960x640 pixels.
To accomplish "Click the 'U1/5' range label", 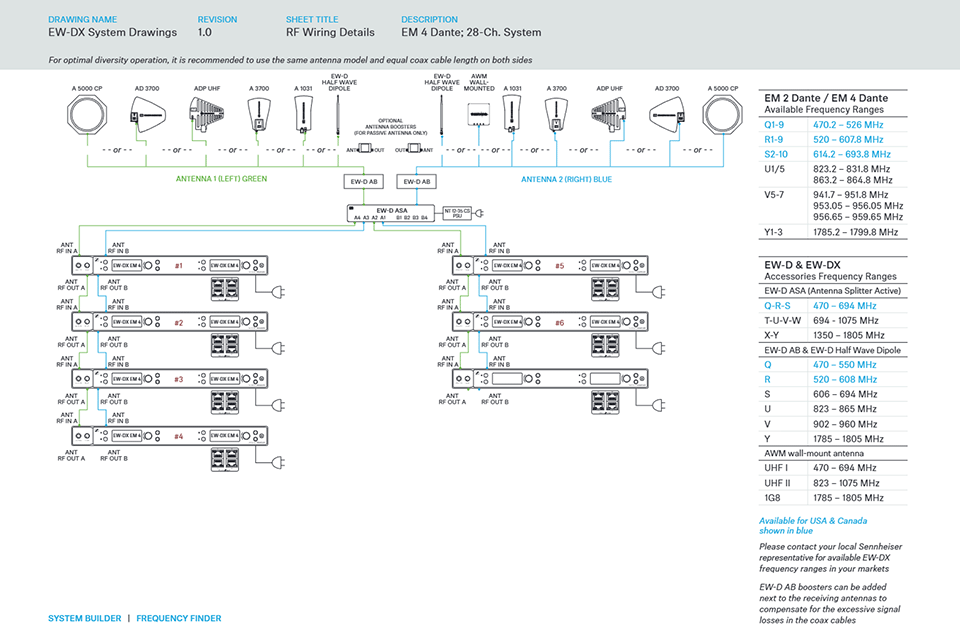I will (774, 169).
